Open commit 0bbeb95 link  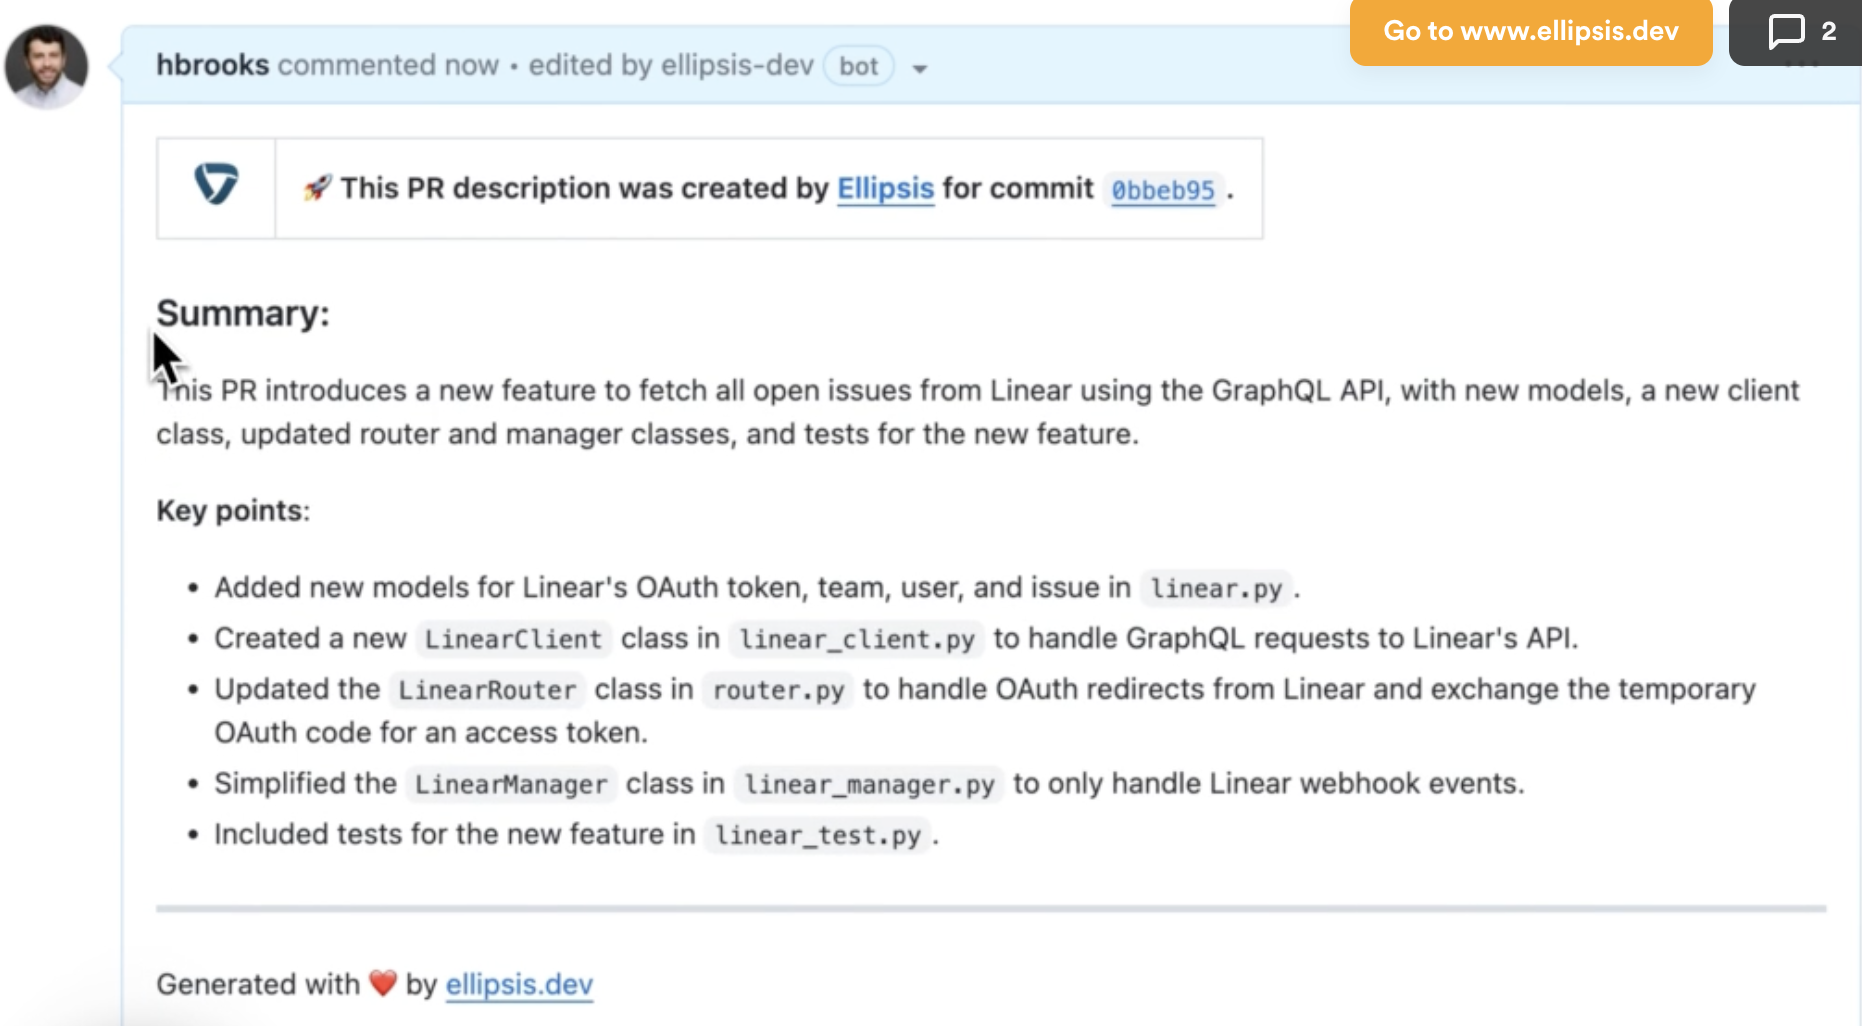[x=1162, y=190]
